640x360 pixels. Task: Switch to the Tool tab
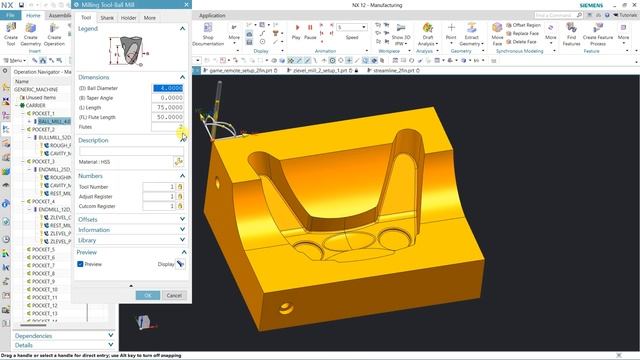pyautogui.click(x=86, y=18)
